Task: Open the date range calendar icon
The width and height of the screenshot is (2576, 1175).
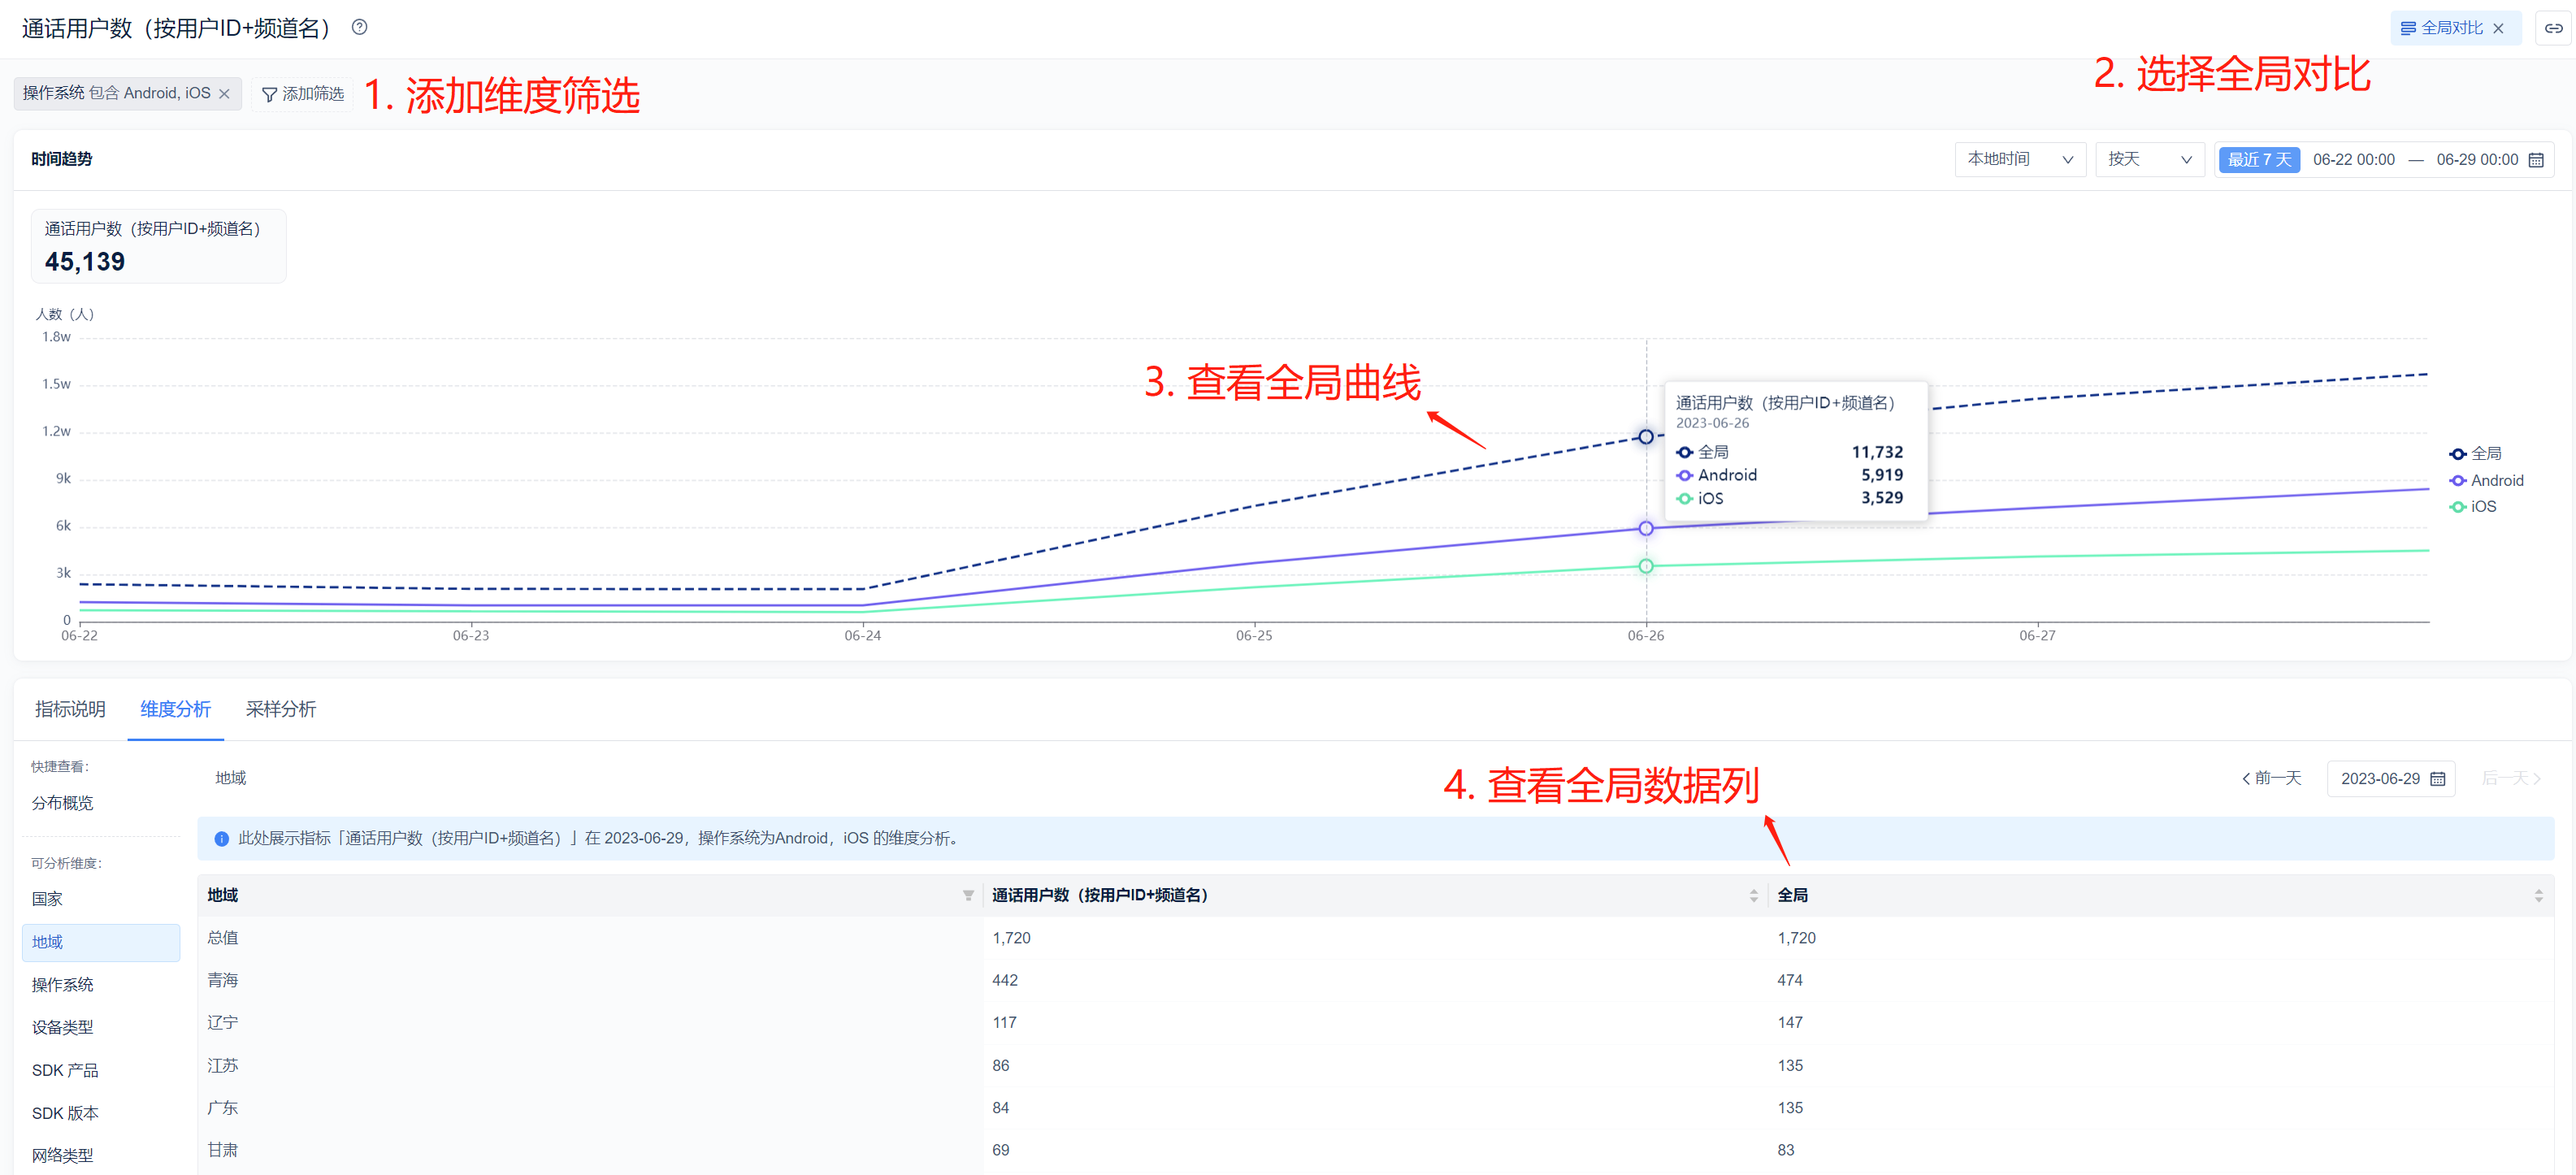Action: coord(2536,160)
